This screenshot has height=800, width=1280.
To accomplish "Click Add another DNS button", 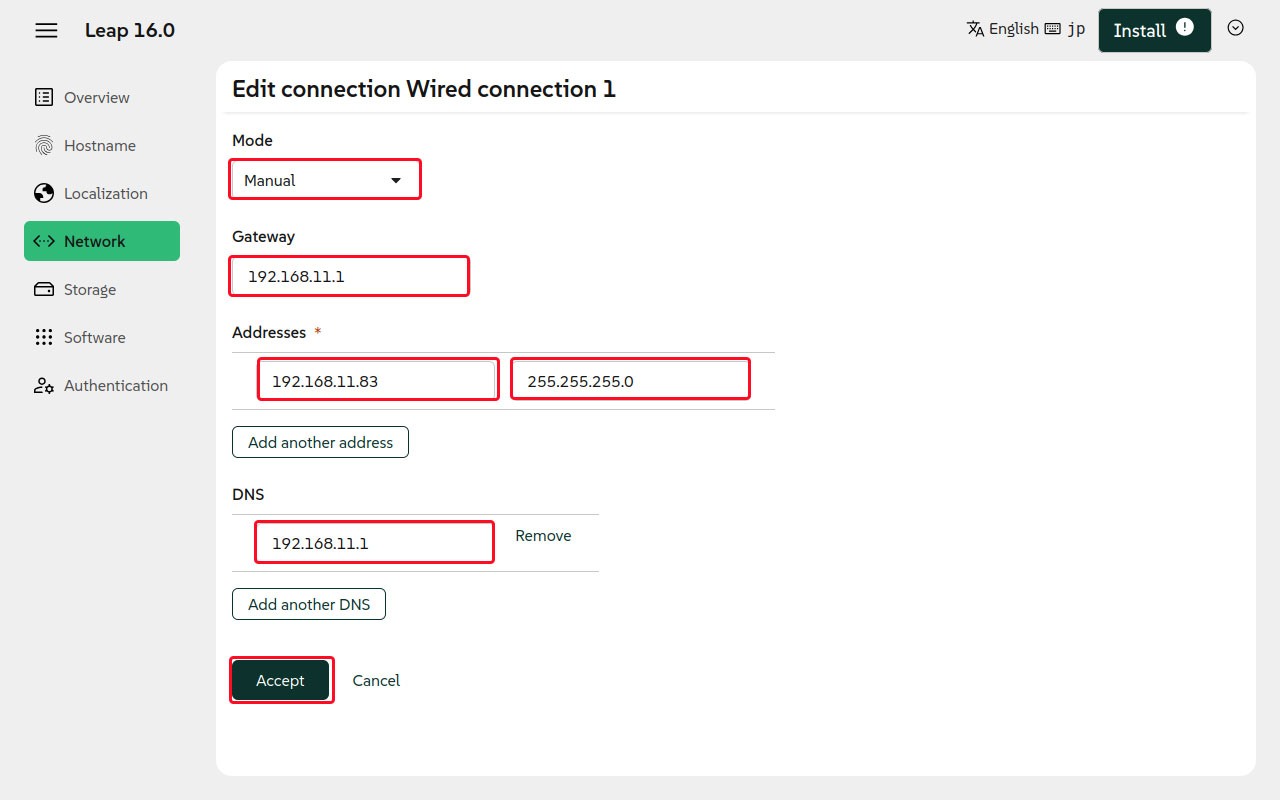I will [x=308, y=604].
